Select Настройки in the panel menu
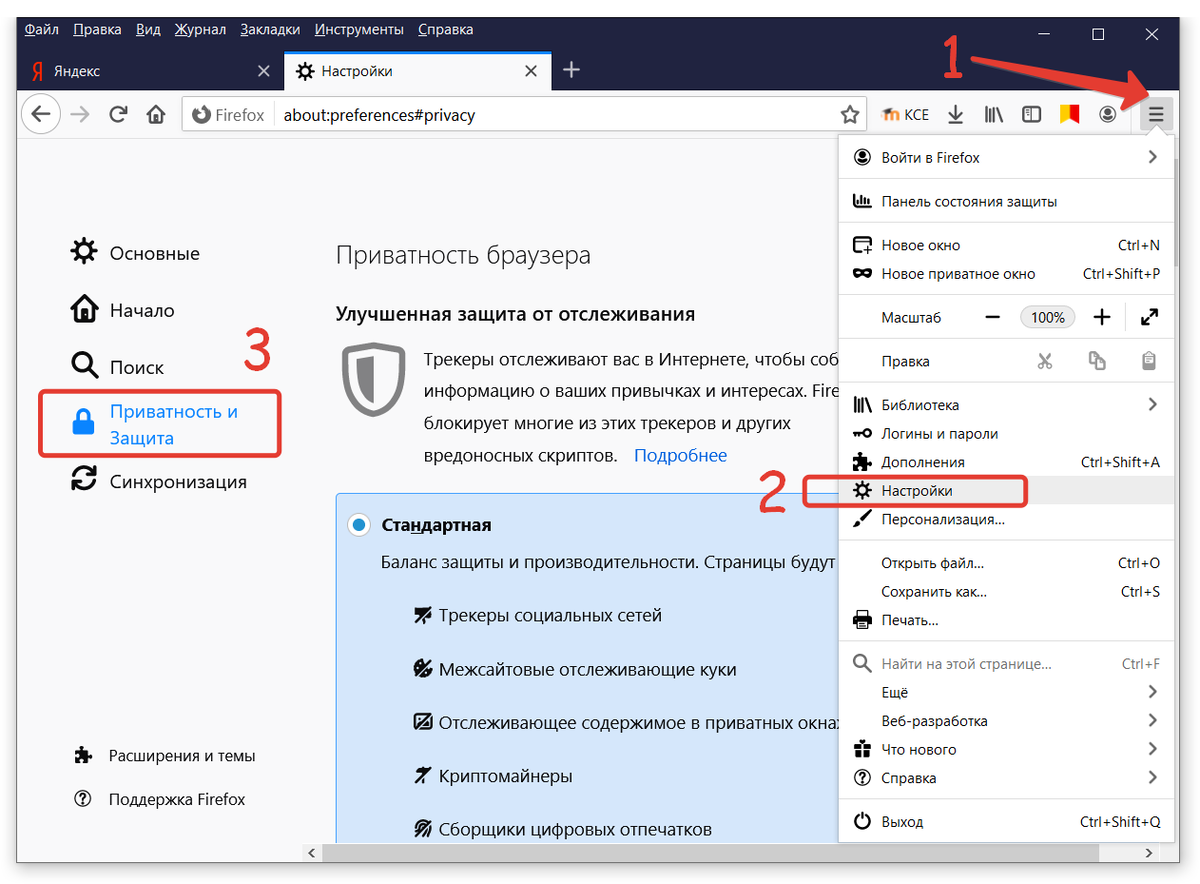The width and height of the screenshot is (1200, 884). click(x=1006, y=491)
